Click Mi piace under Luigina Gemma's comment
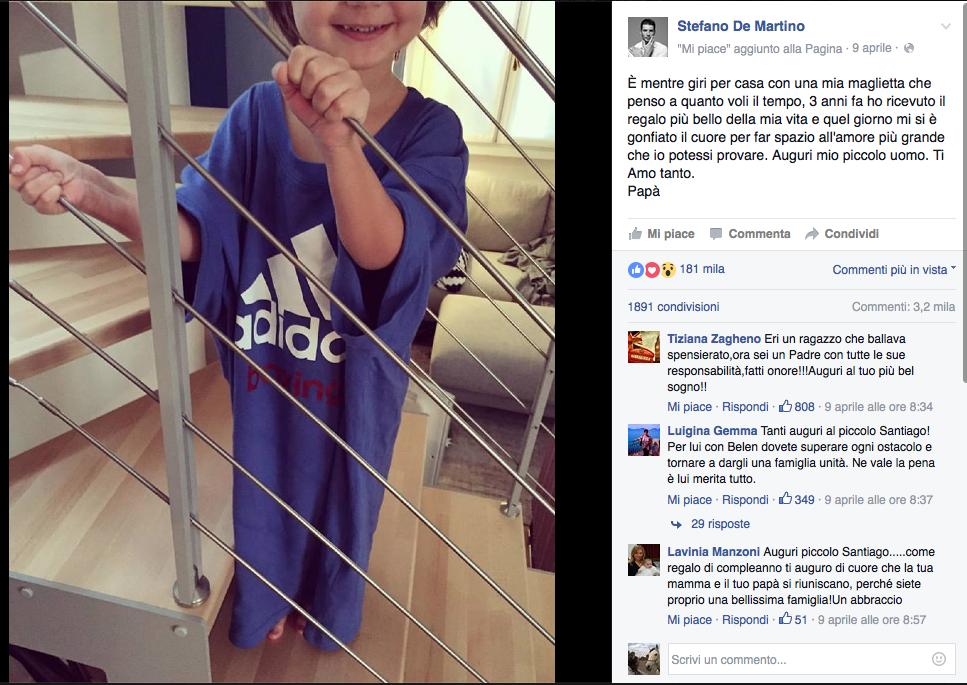 tap(689, 499)
